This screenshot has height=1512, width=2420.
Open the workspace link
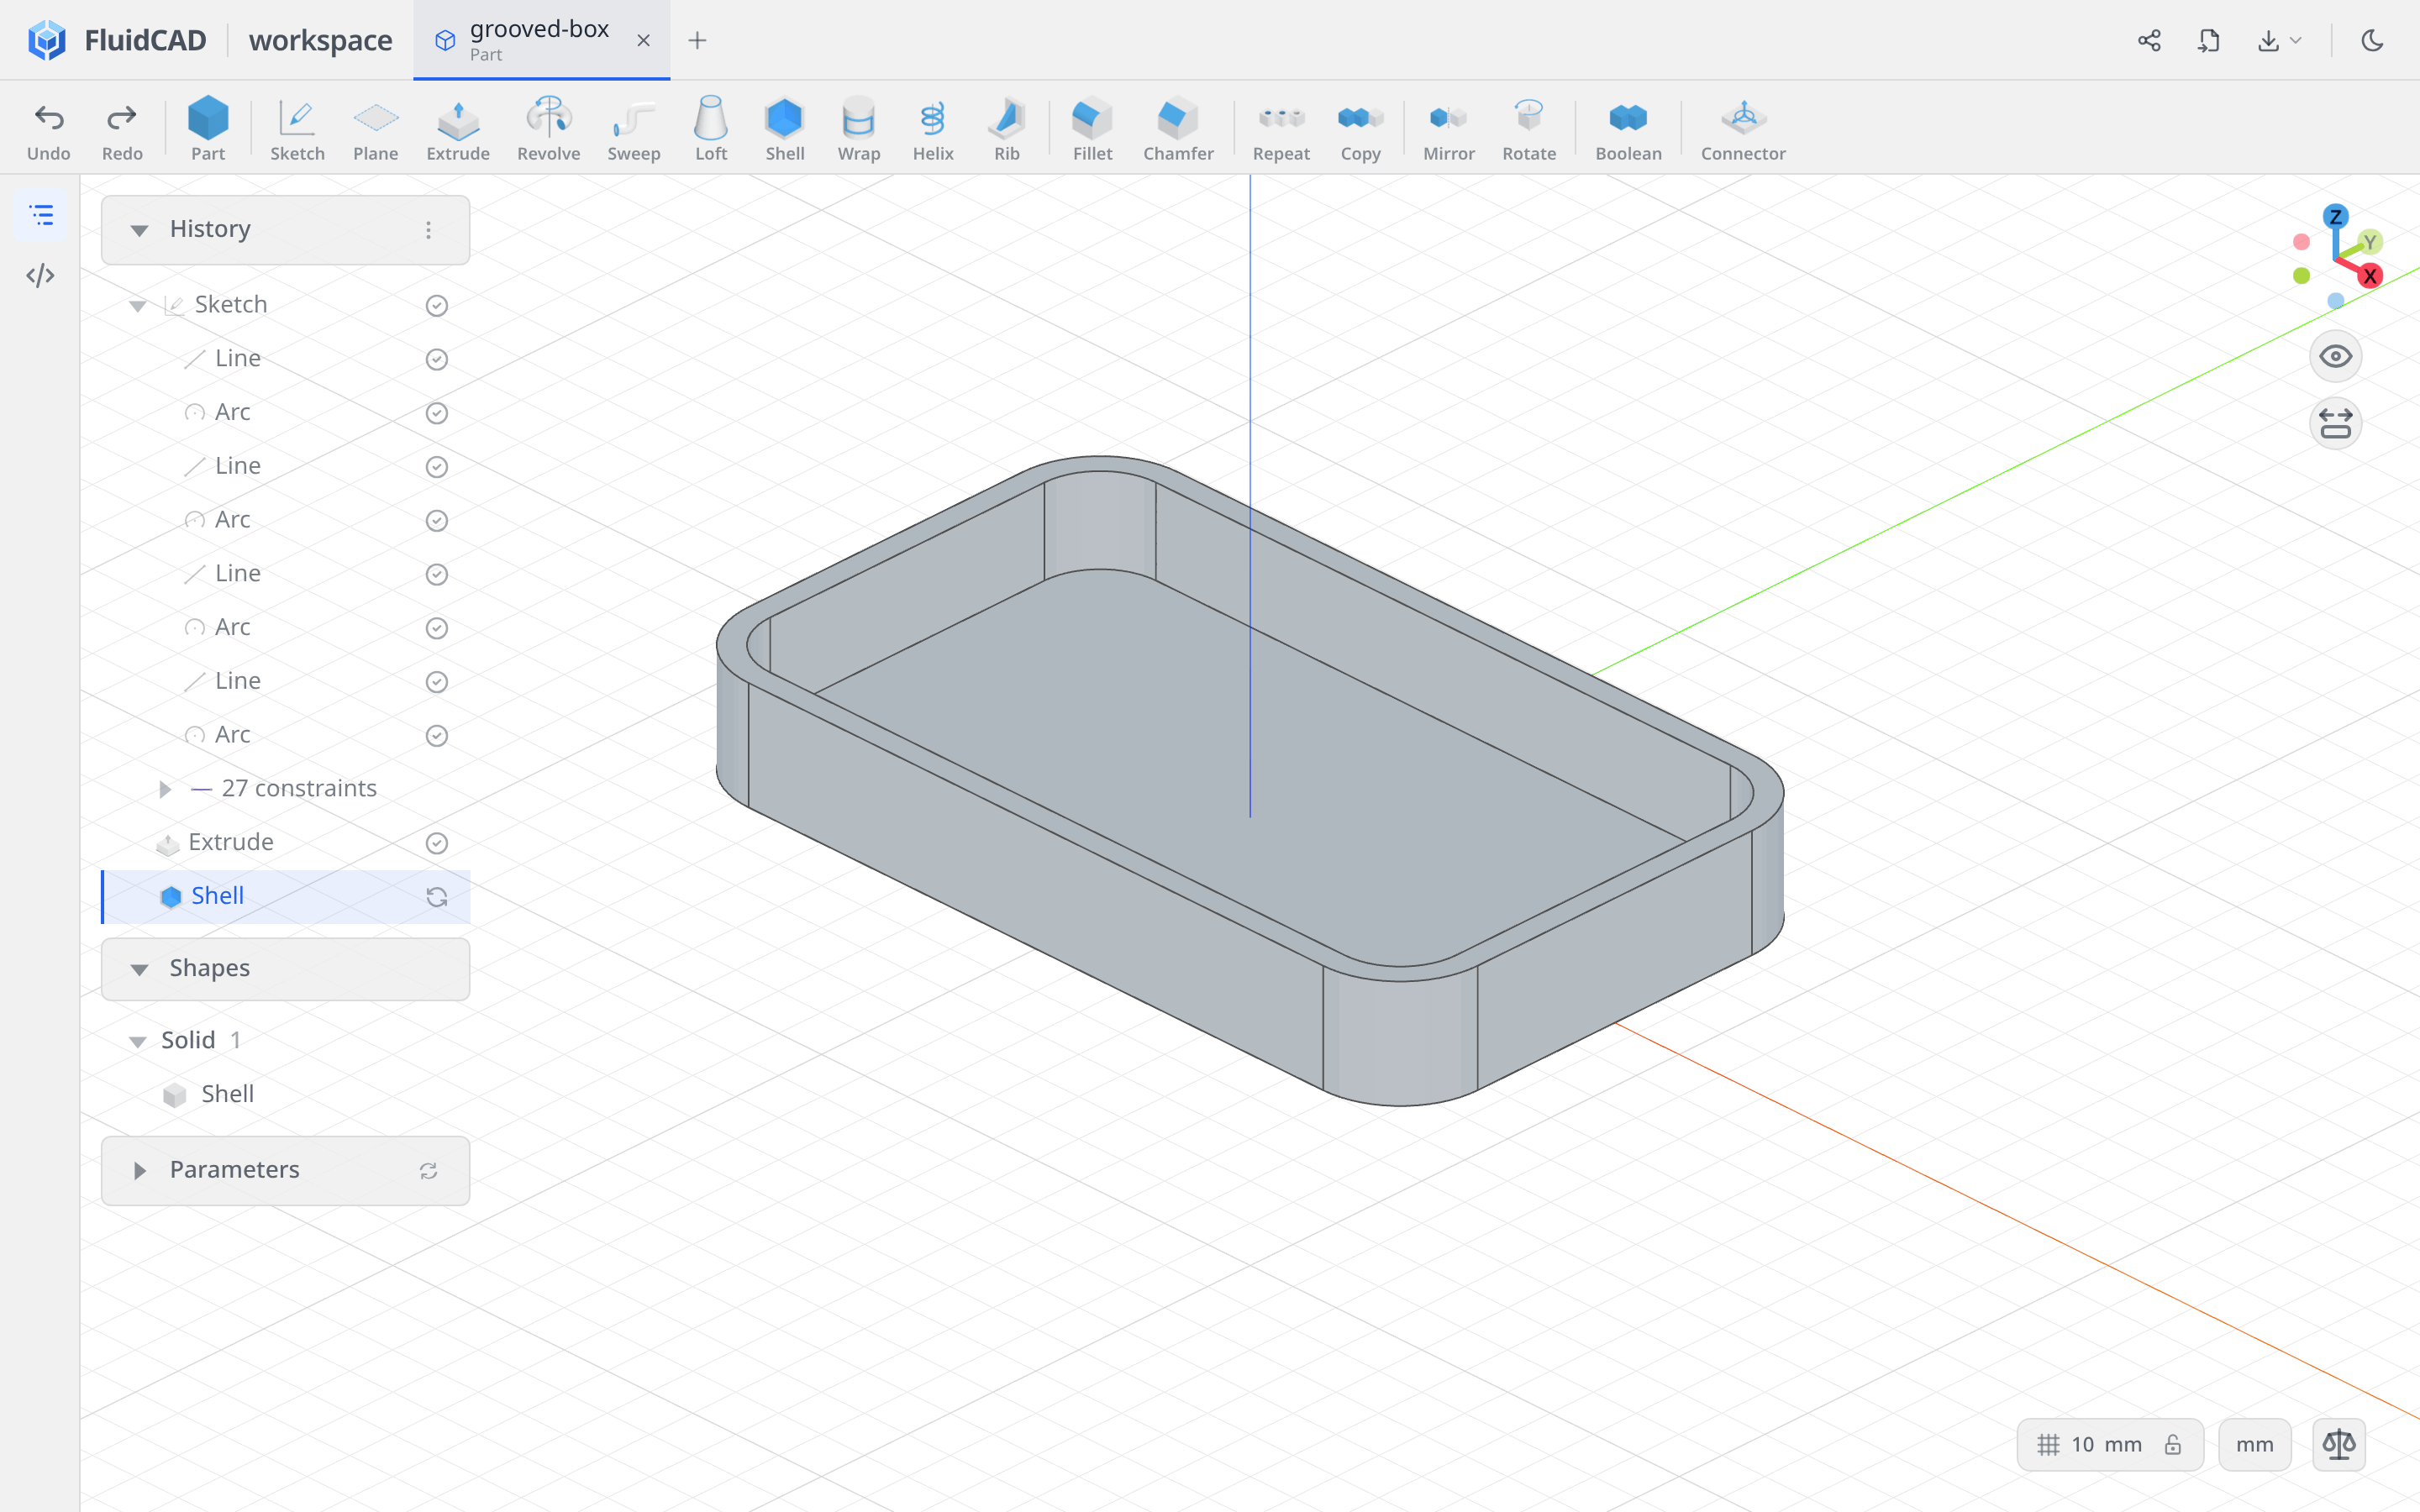coord(320,40)
